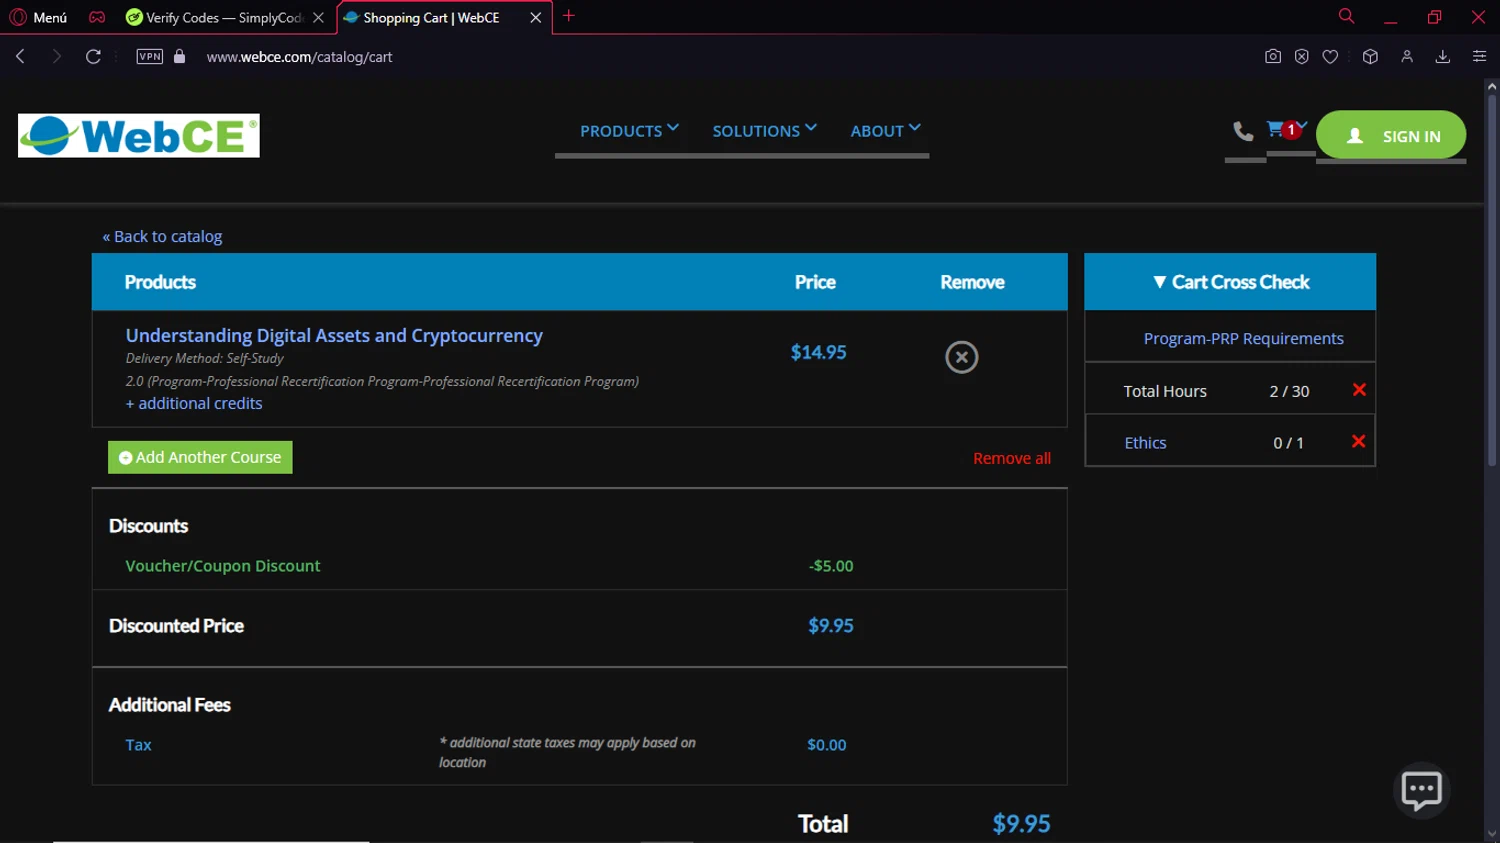The width and height of the screenshot is (1500, 843).
Task: Click the Remove all link
Action: [1011, 458]
